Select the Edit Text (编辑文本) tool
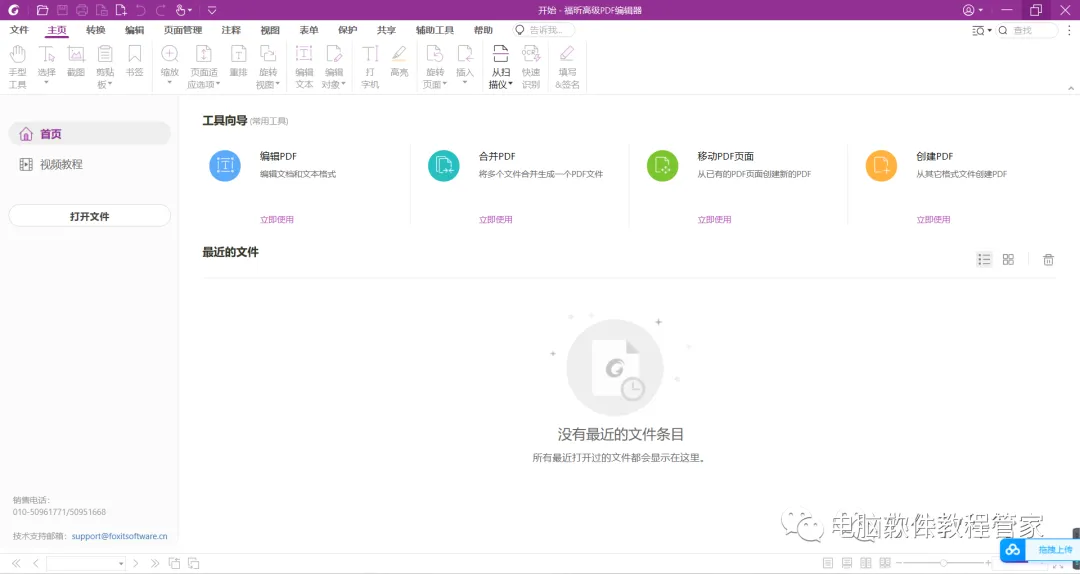Image resolution: width=1080 pixels, height=574 pixels. (304, 68)
